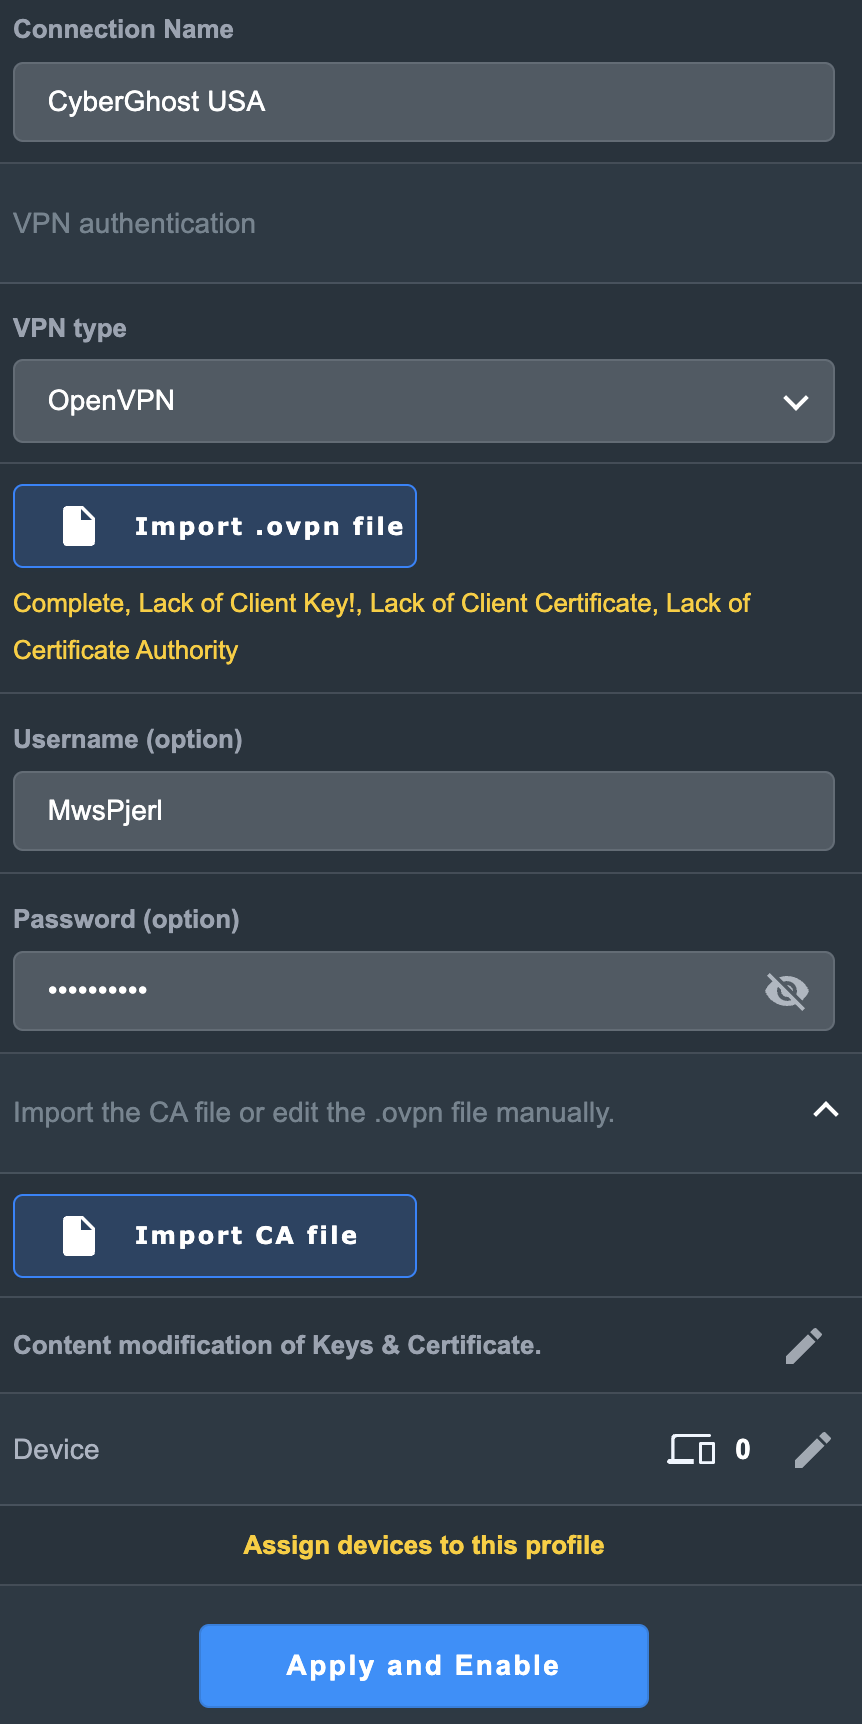Click the Content modification of Keys & Certificate text

pos(277,1346)
